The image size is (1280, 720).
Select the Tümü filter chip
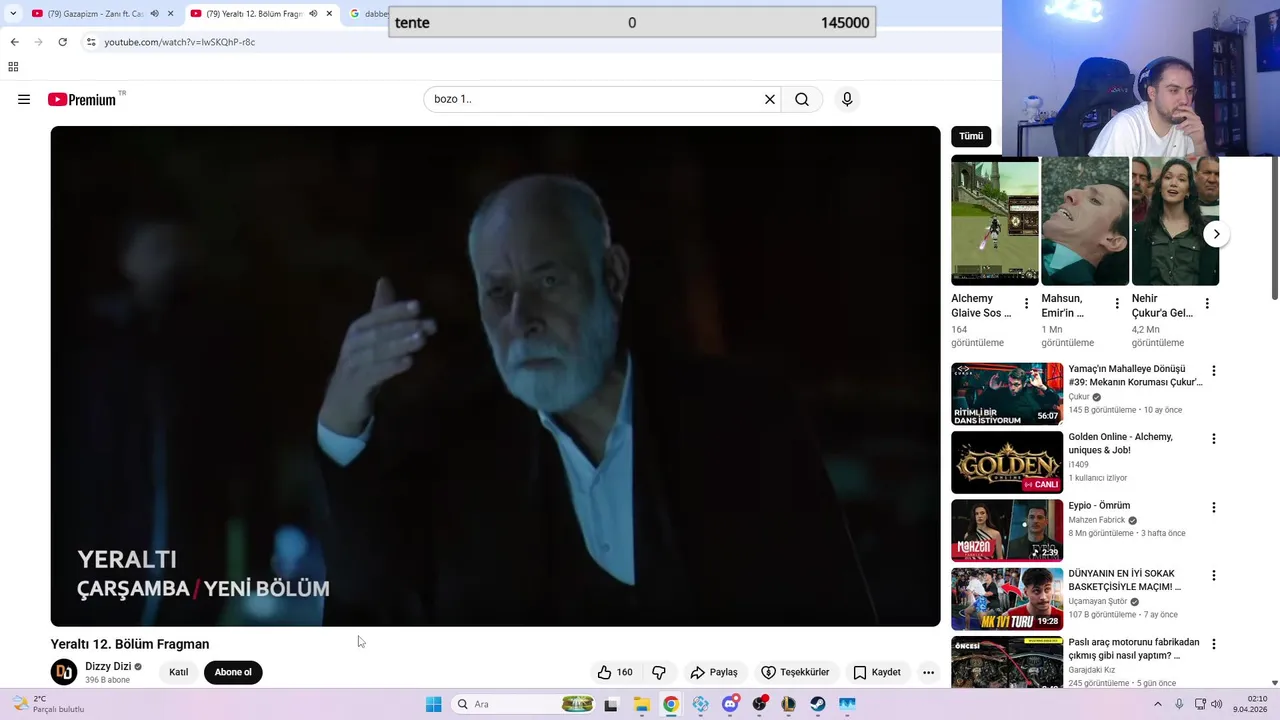tap(971, 136)
